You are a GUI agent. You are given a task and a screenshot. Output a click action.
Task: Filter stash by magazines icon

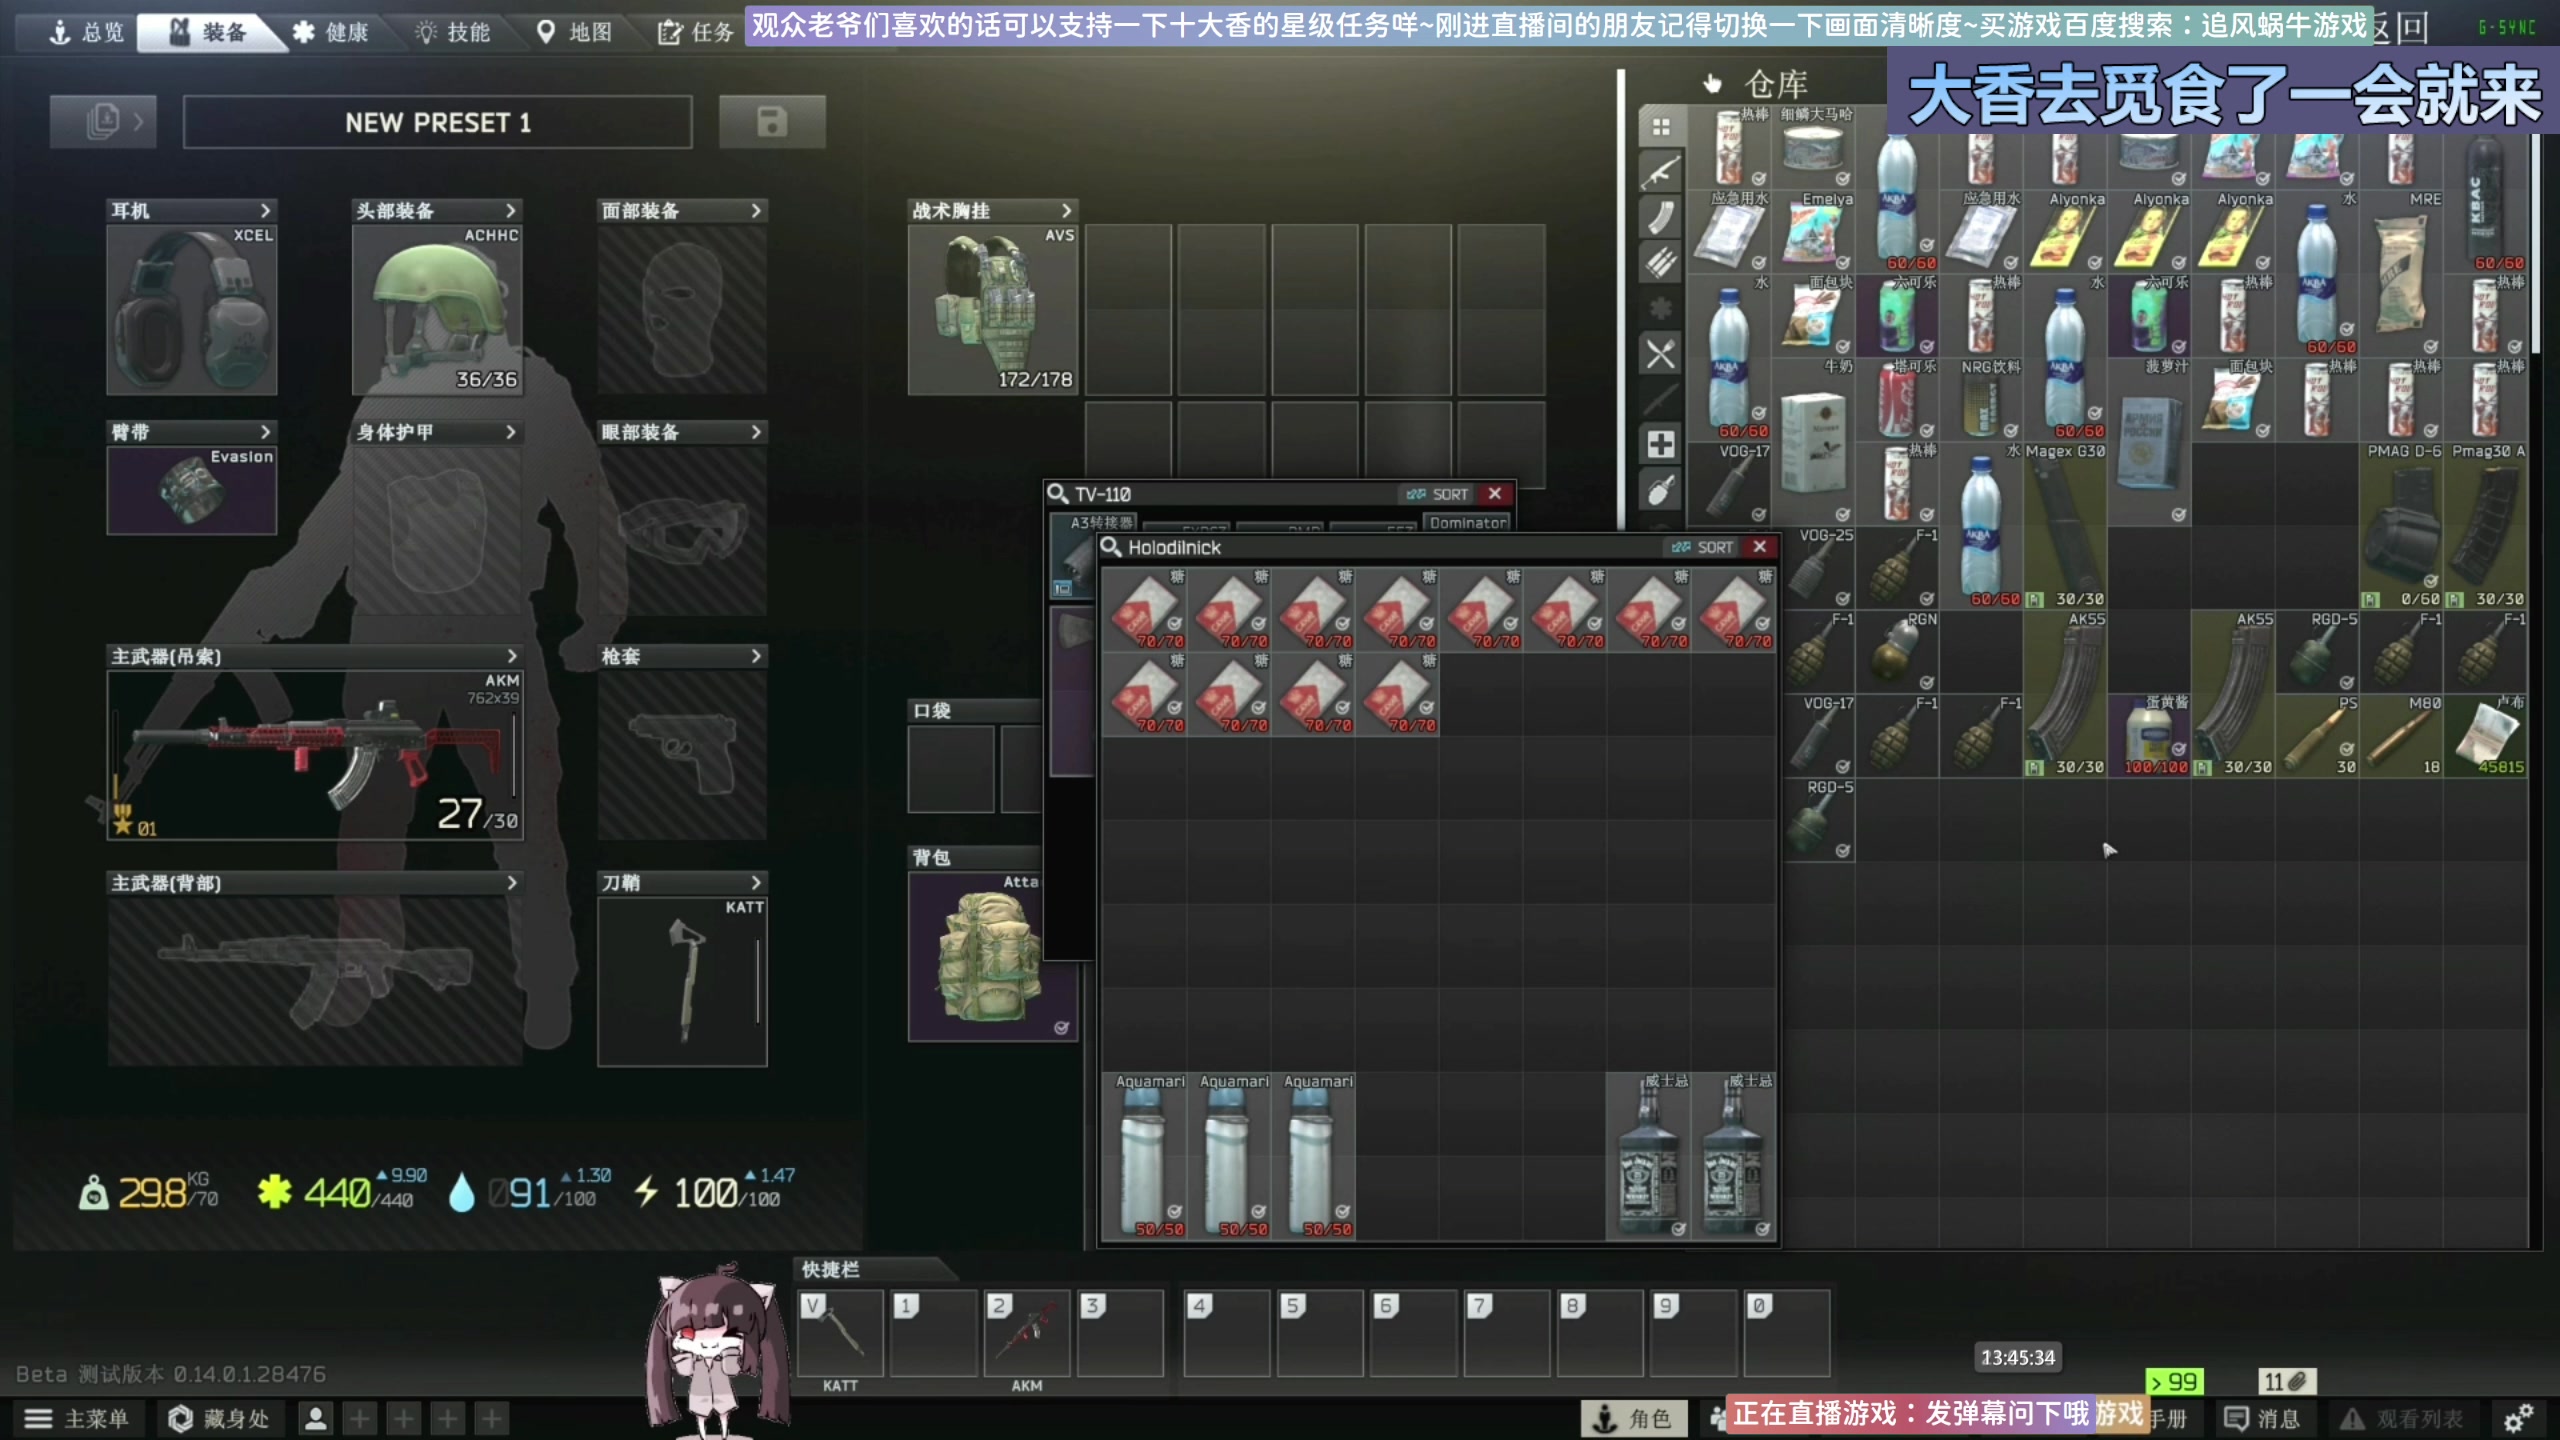tap(1661, 218)
